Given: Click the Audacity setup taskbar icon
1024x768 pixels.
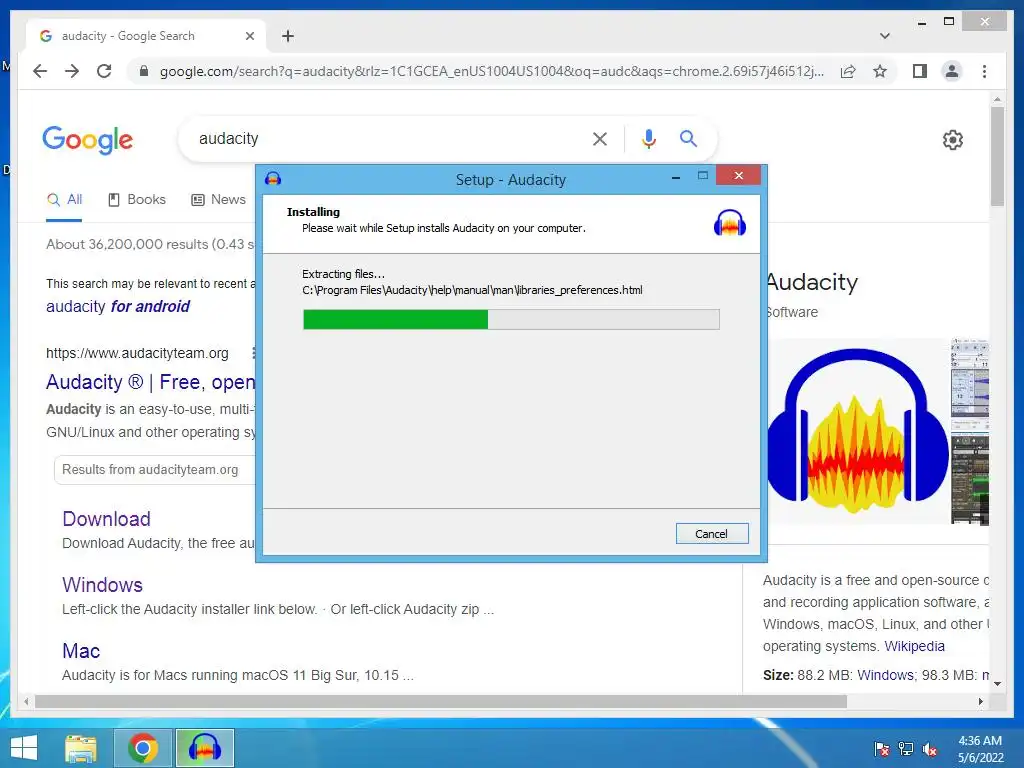Looking at the screenshot, I should coord(204,748).
